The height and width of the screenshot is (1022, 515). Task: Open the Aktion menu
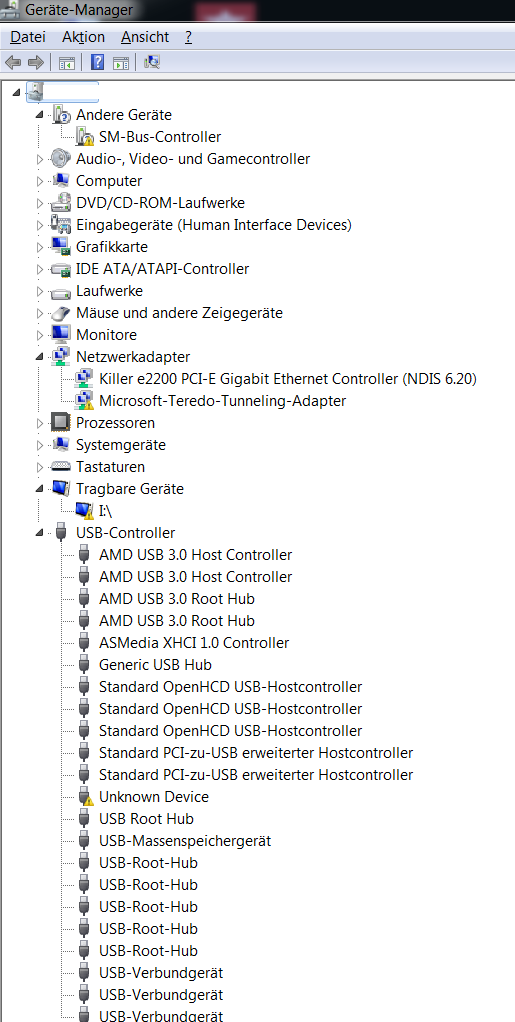83,37
